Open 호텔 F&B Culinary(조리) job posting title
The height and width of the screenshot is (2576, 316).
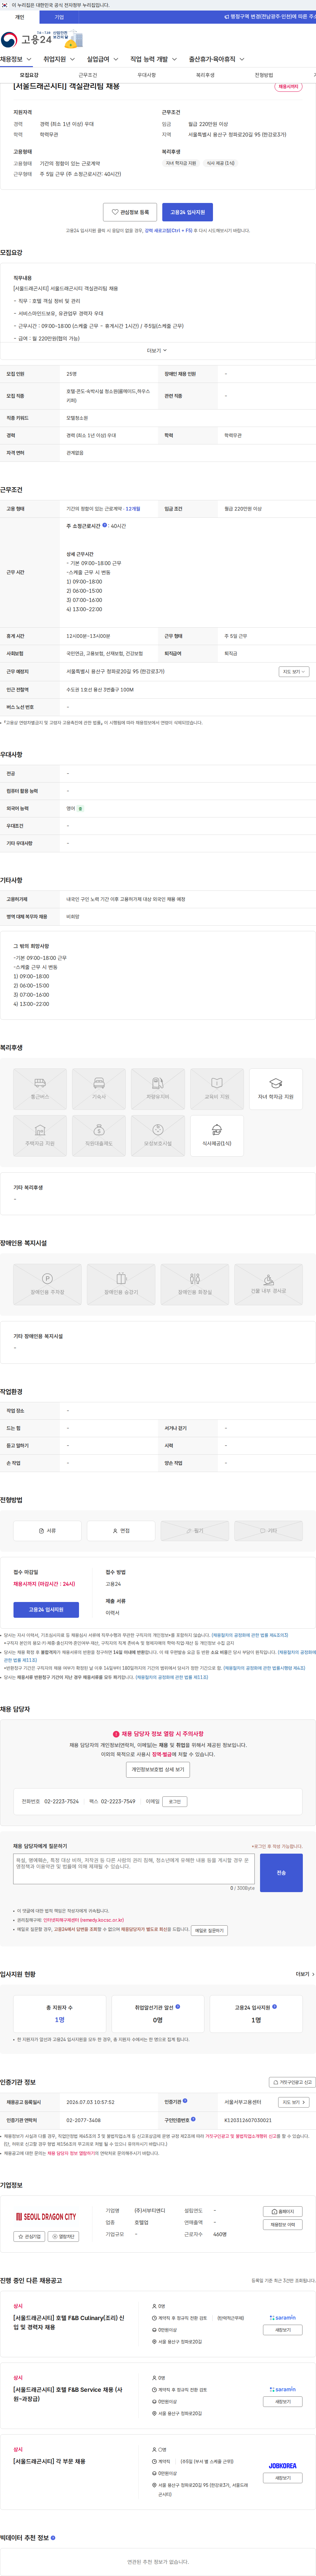click(x=69, y=2322)
